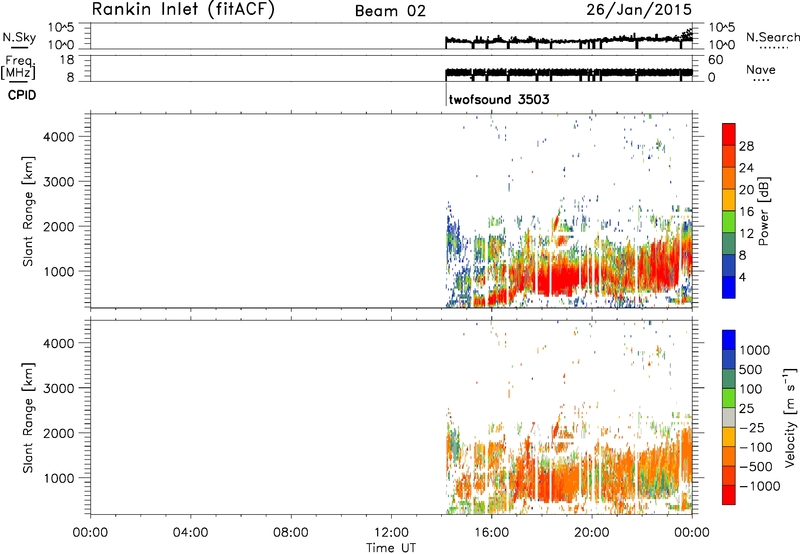Click the 'Rankin Inlet (fitACF)' title
The width and height of the screenshot is (800, 554).
[183, 9]
